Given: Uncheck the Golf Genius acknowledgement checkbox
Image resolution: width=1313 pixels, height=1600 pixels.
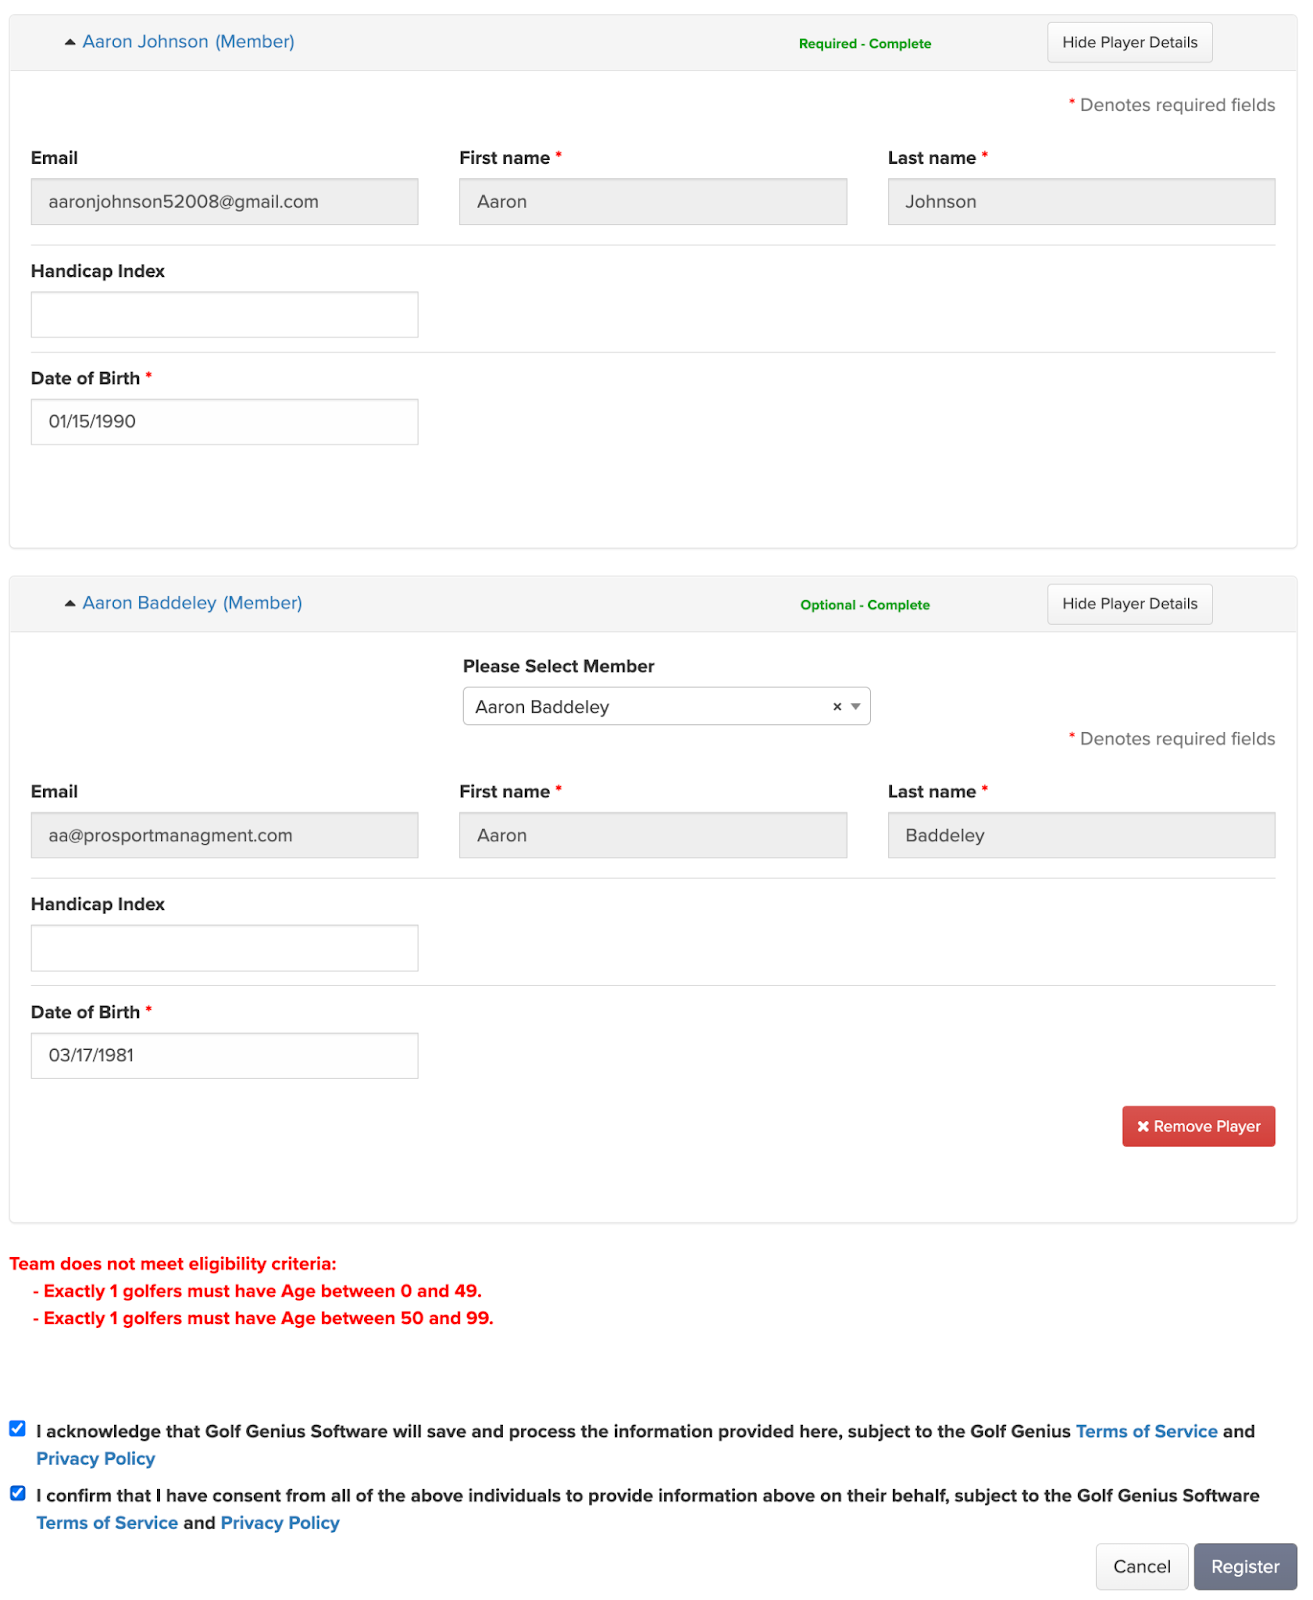Looking at the screenshot, I should point(18,1428).
